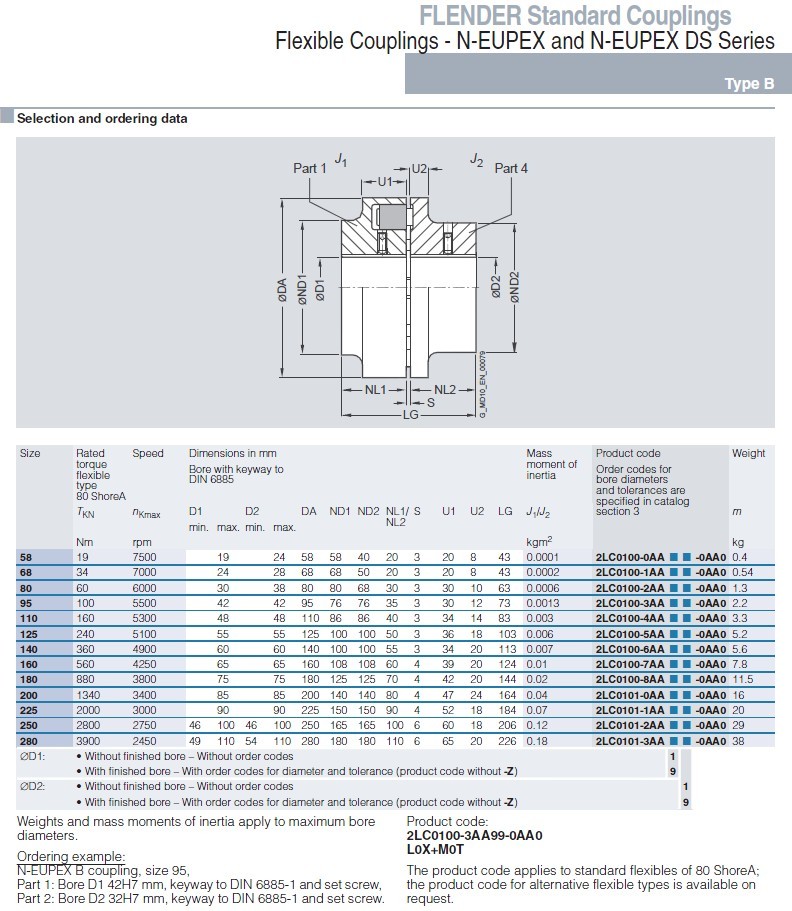Click the hatched coupling cross-section drawing
Image resolution: width=792 pixels, height=911 pixels.
409,288
